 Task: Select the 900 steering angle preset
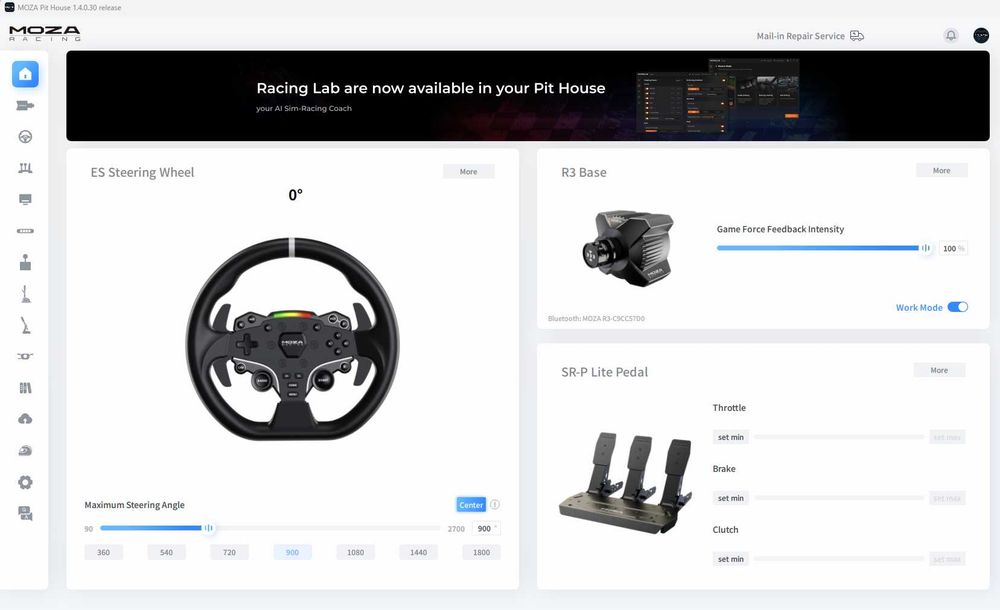point(292,552)
